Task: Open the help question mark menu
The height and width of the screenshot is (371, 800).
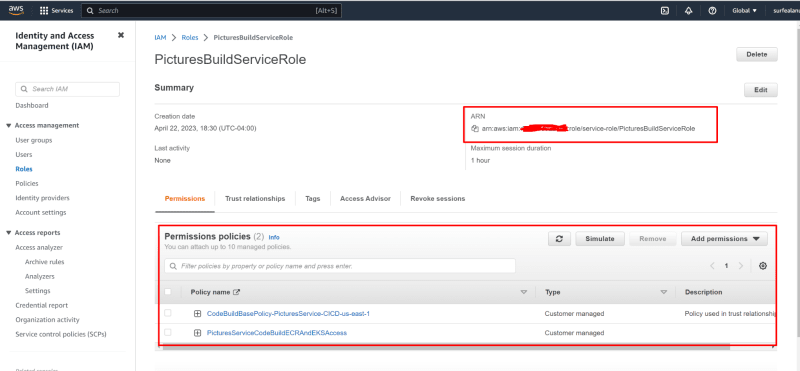Action: (712, 10)
